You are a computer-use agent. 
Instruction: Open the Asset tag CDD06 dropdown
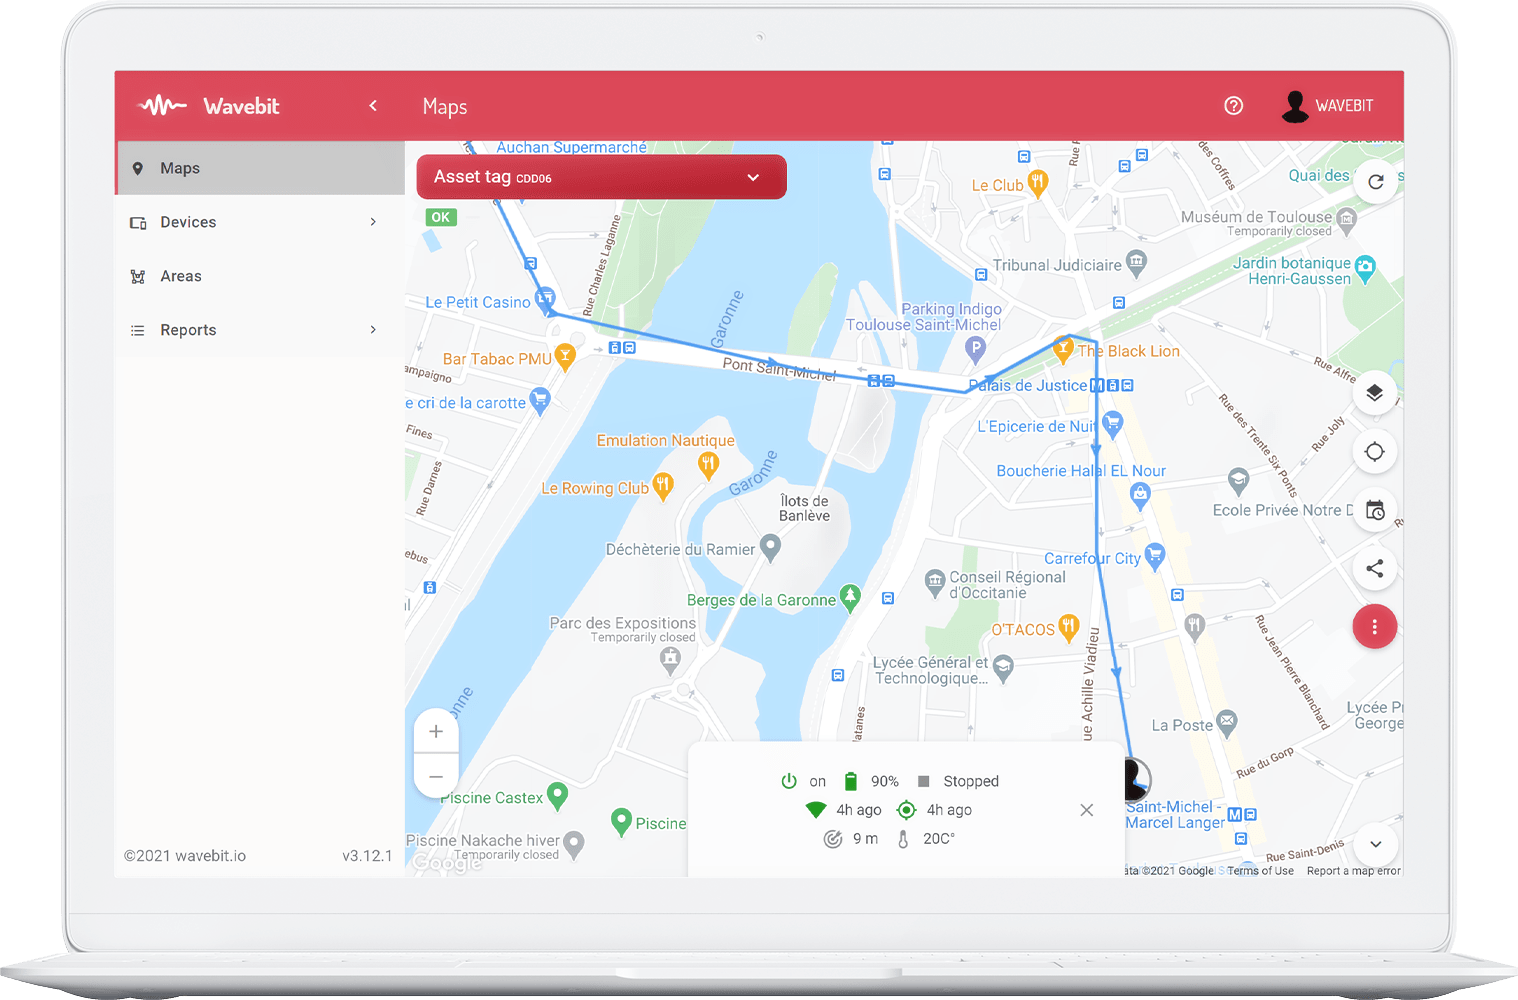coord(601,177)
